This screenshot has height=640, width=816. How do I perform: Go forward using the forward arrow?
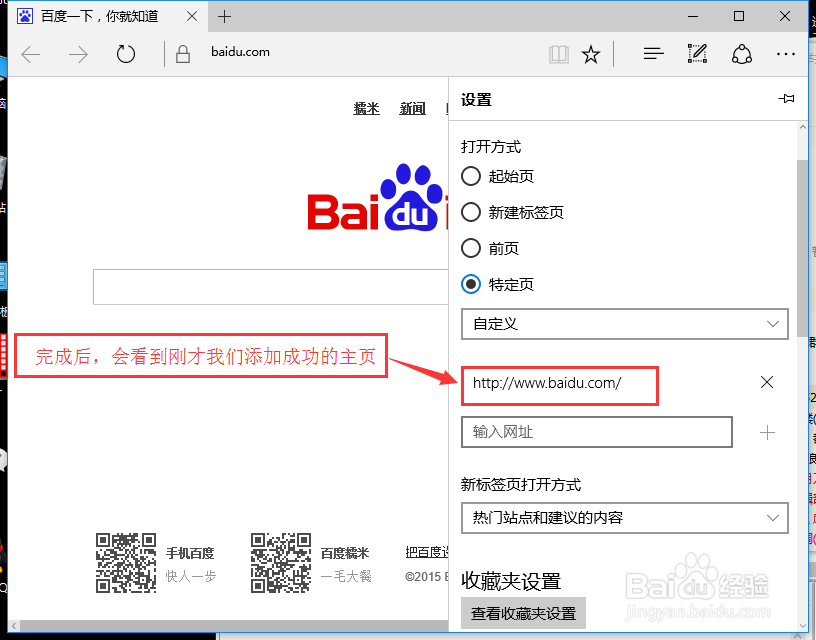[79, 54]
